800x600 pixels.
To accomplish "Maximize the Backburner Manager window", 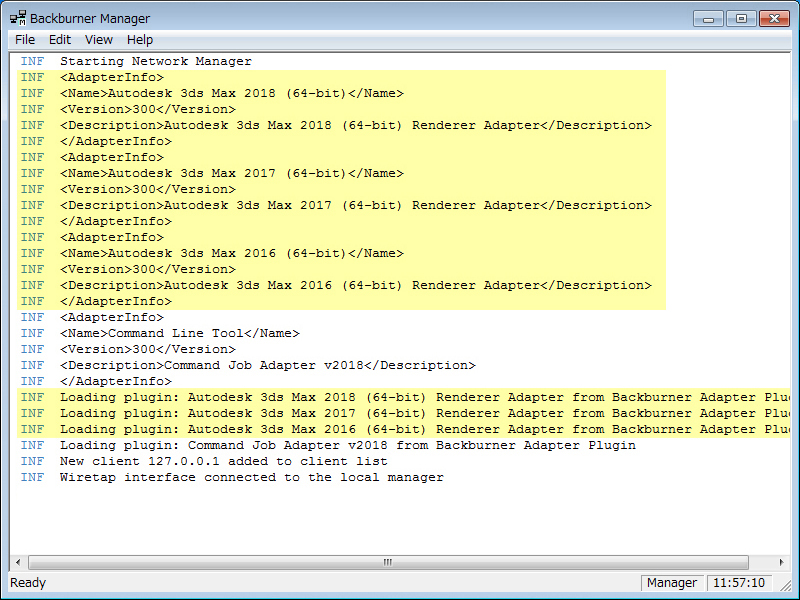I will (x=741, y=19).
